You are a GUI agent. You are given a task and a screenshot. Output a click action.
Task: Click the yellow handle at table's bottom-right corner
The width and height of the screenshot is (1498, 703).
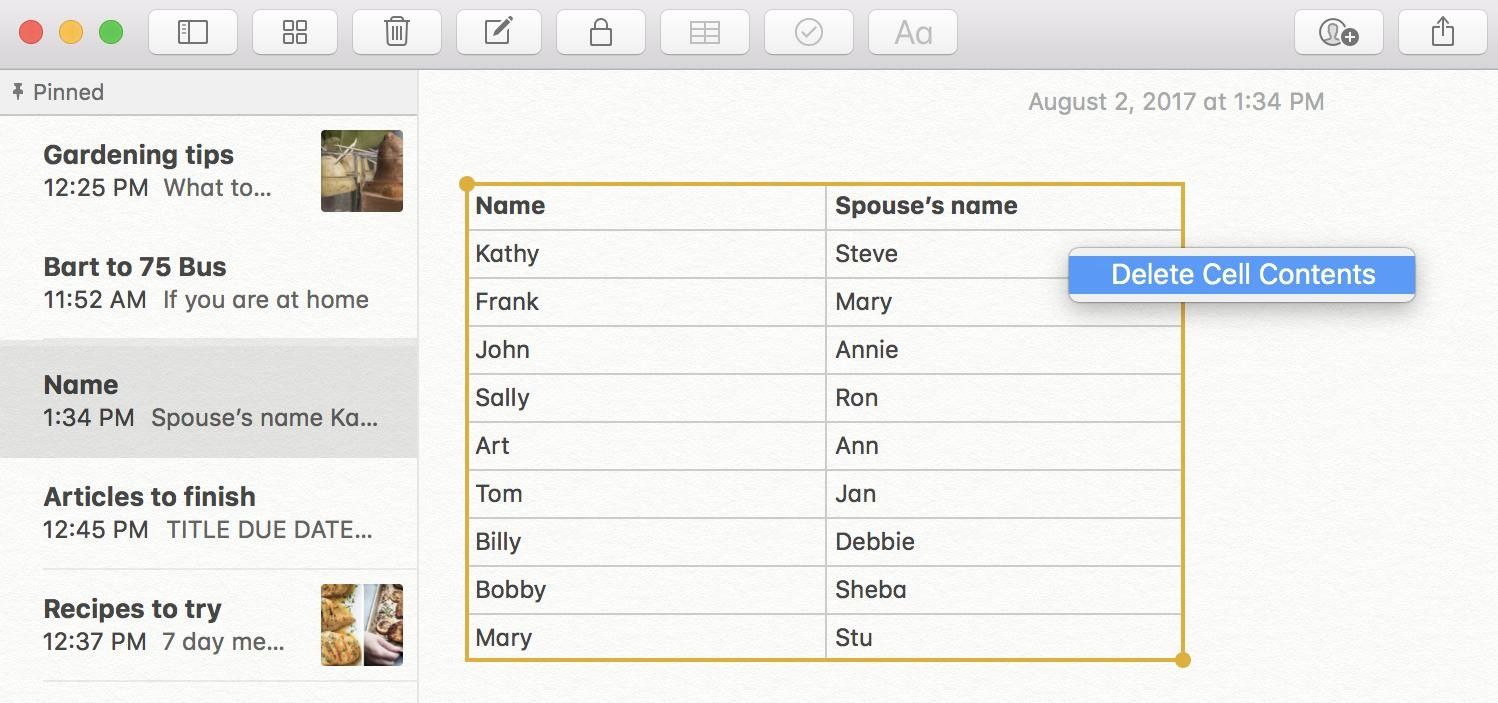point(1183,660)
